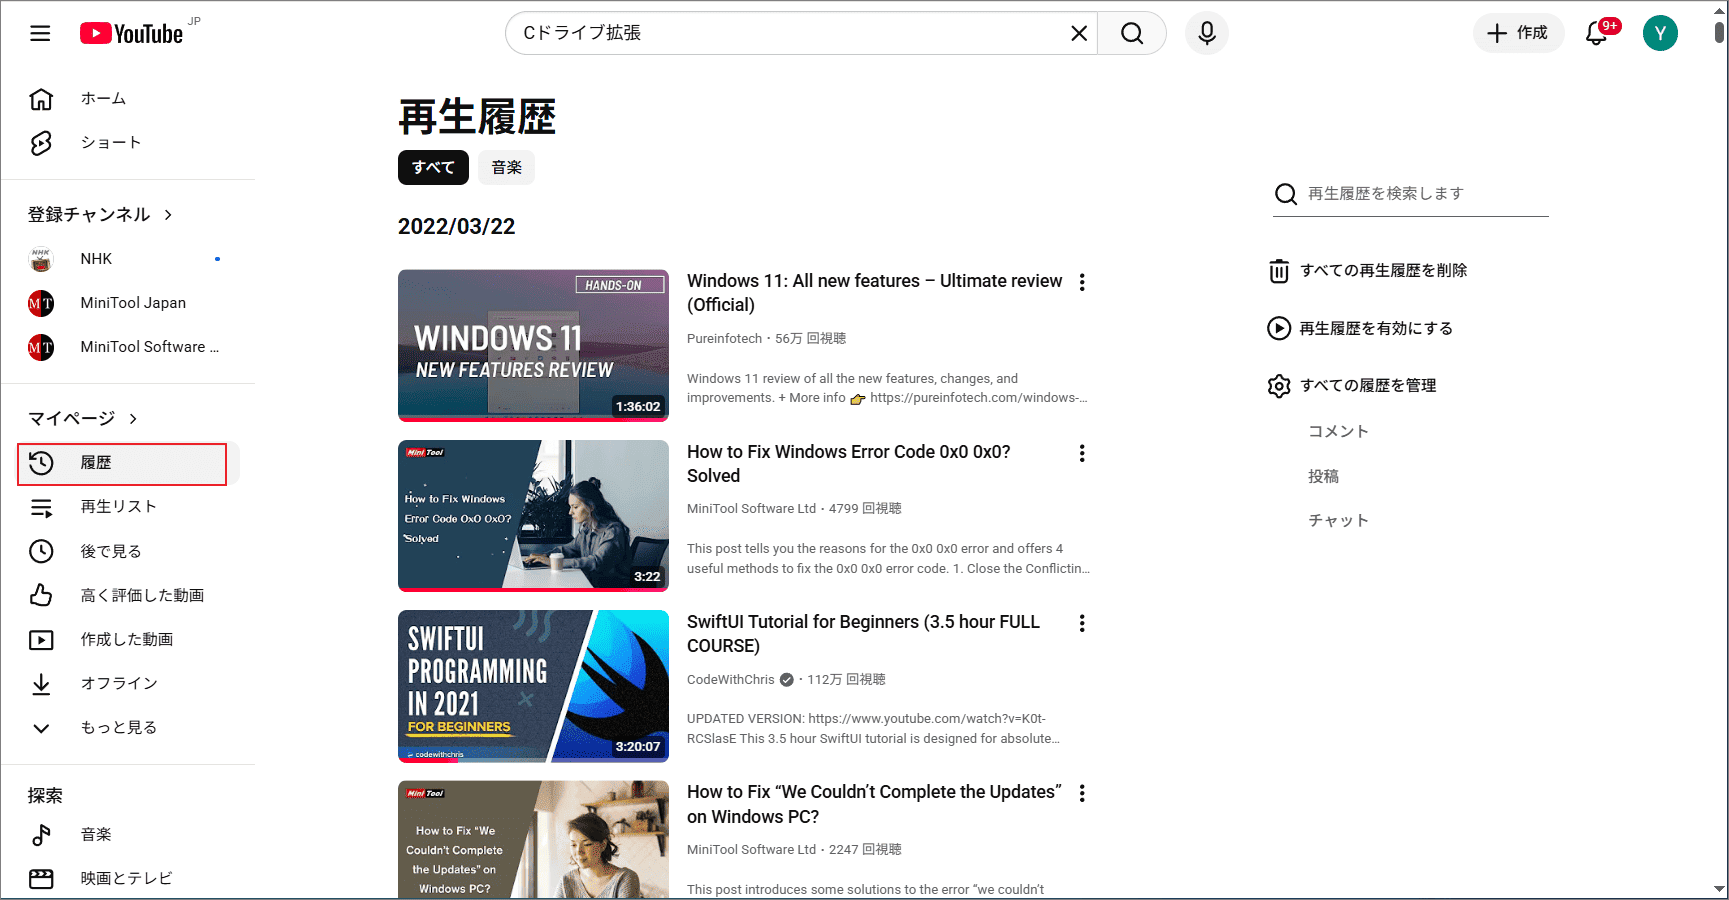Screen dimensions: 1729x900
Task: Expand もっと見る in the sidebar
Action: tap(118, 727)
